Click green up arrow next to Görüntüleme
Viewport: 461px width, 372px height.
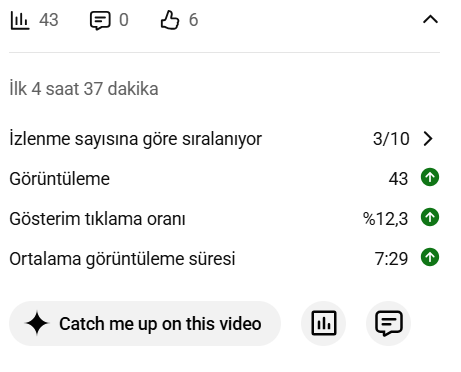click(x=430, y=177)
